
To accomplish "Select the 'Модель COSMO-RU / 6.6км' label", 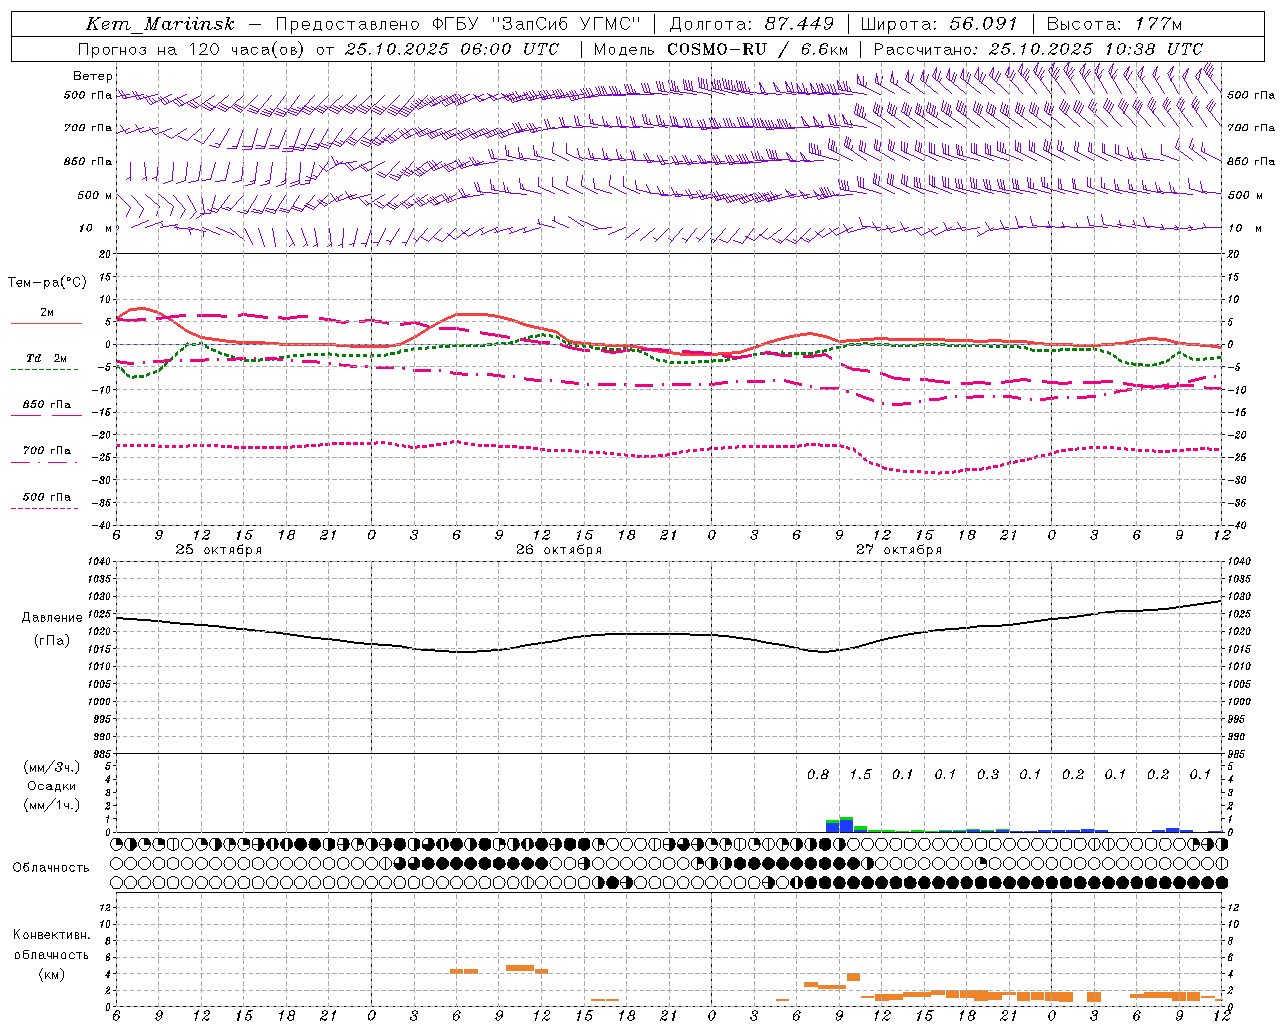I will [721, 49].
